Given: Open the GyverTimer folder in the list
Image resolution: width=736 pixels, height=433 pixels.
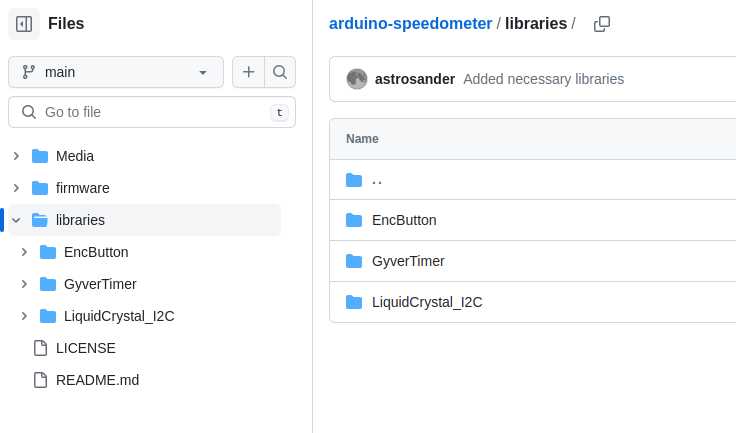Looking at the screenshot, I should (x=408, y=261).
